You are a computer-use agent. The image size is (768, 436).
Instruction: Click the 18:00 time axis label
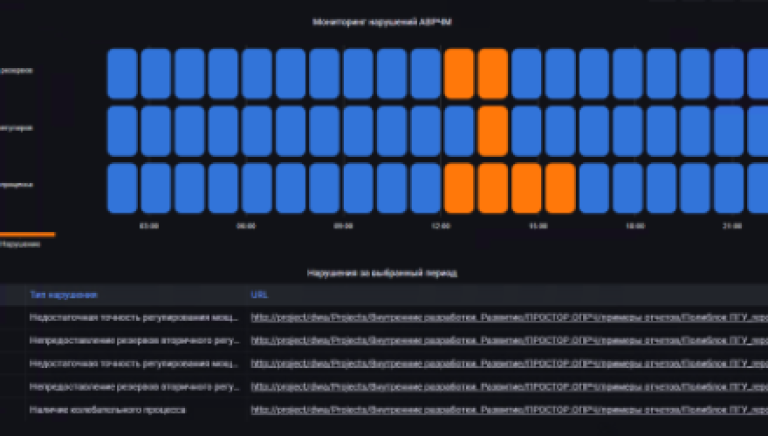pos(635,227)
